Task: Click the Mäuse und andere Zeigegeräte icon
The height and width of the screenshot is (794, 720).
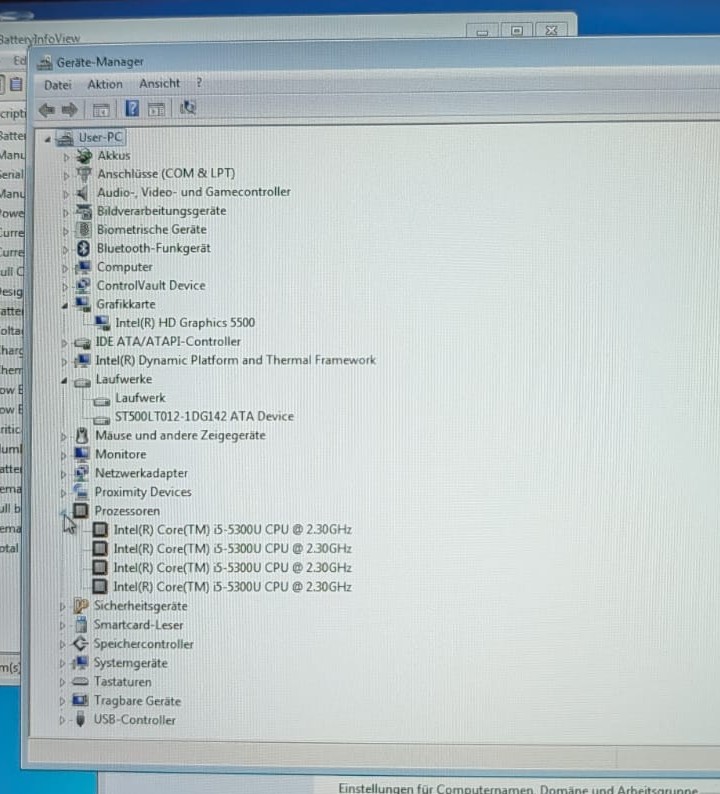Action: [x=82, y=435]
